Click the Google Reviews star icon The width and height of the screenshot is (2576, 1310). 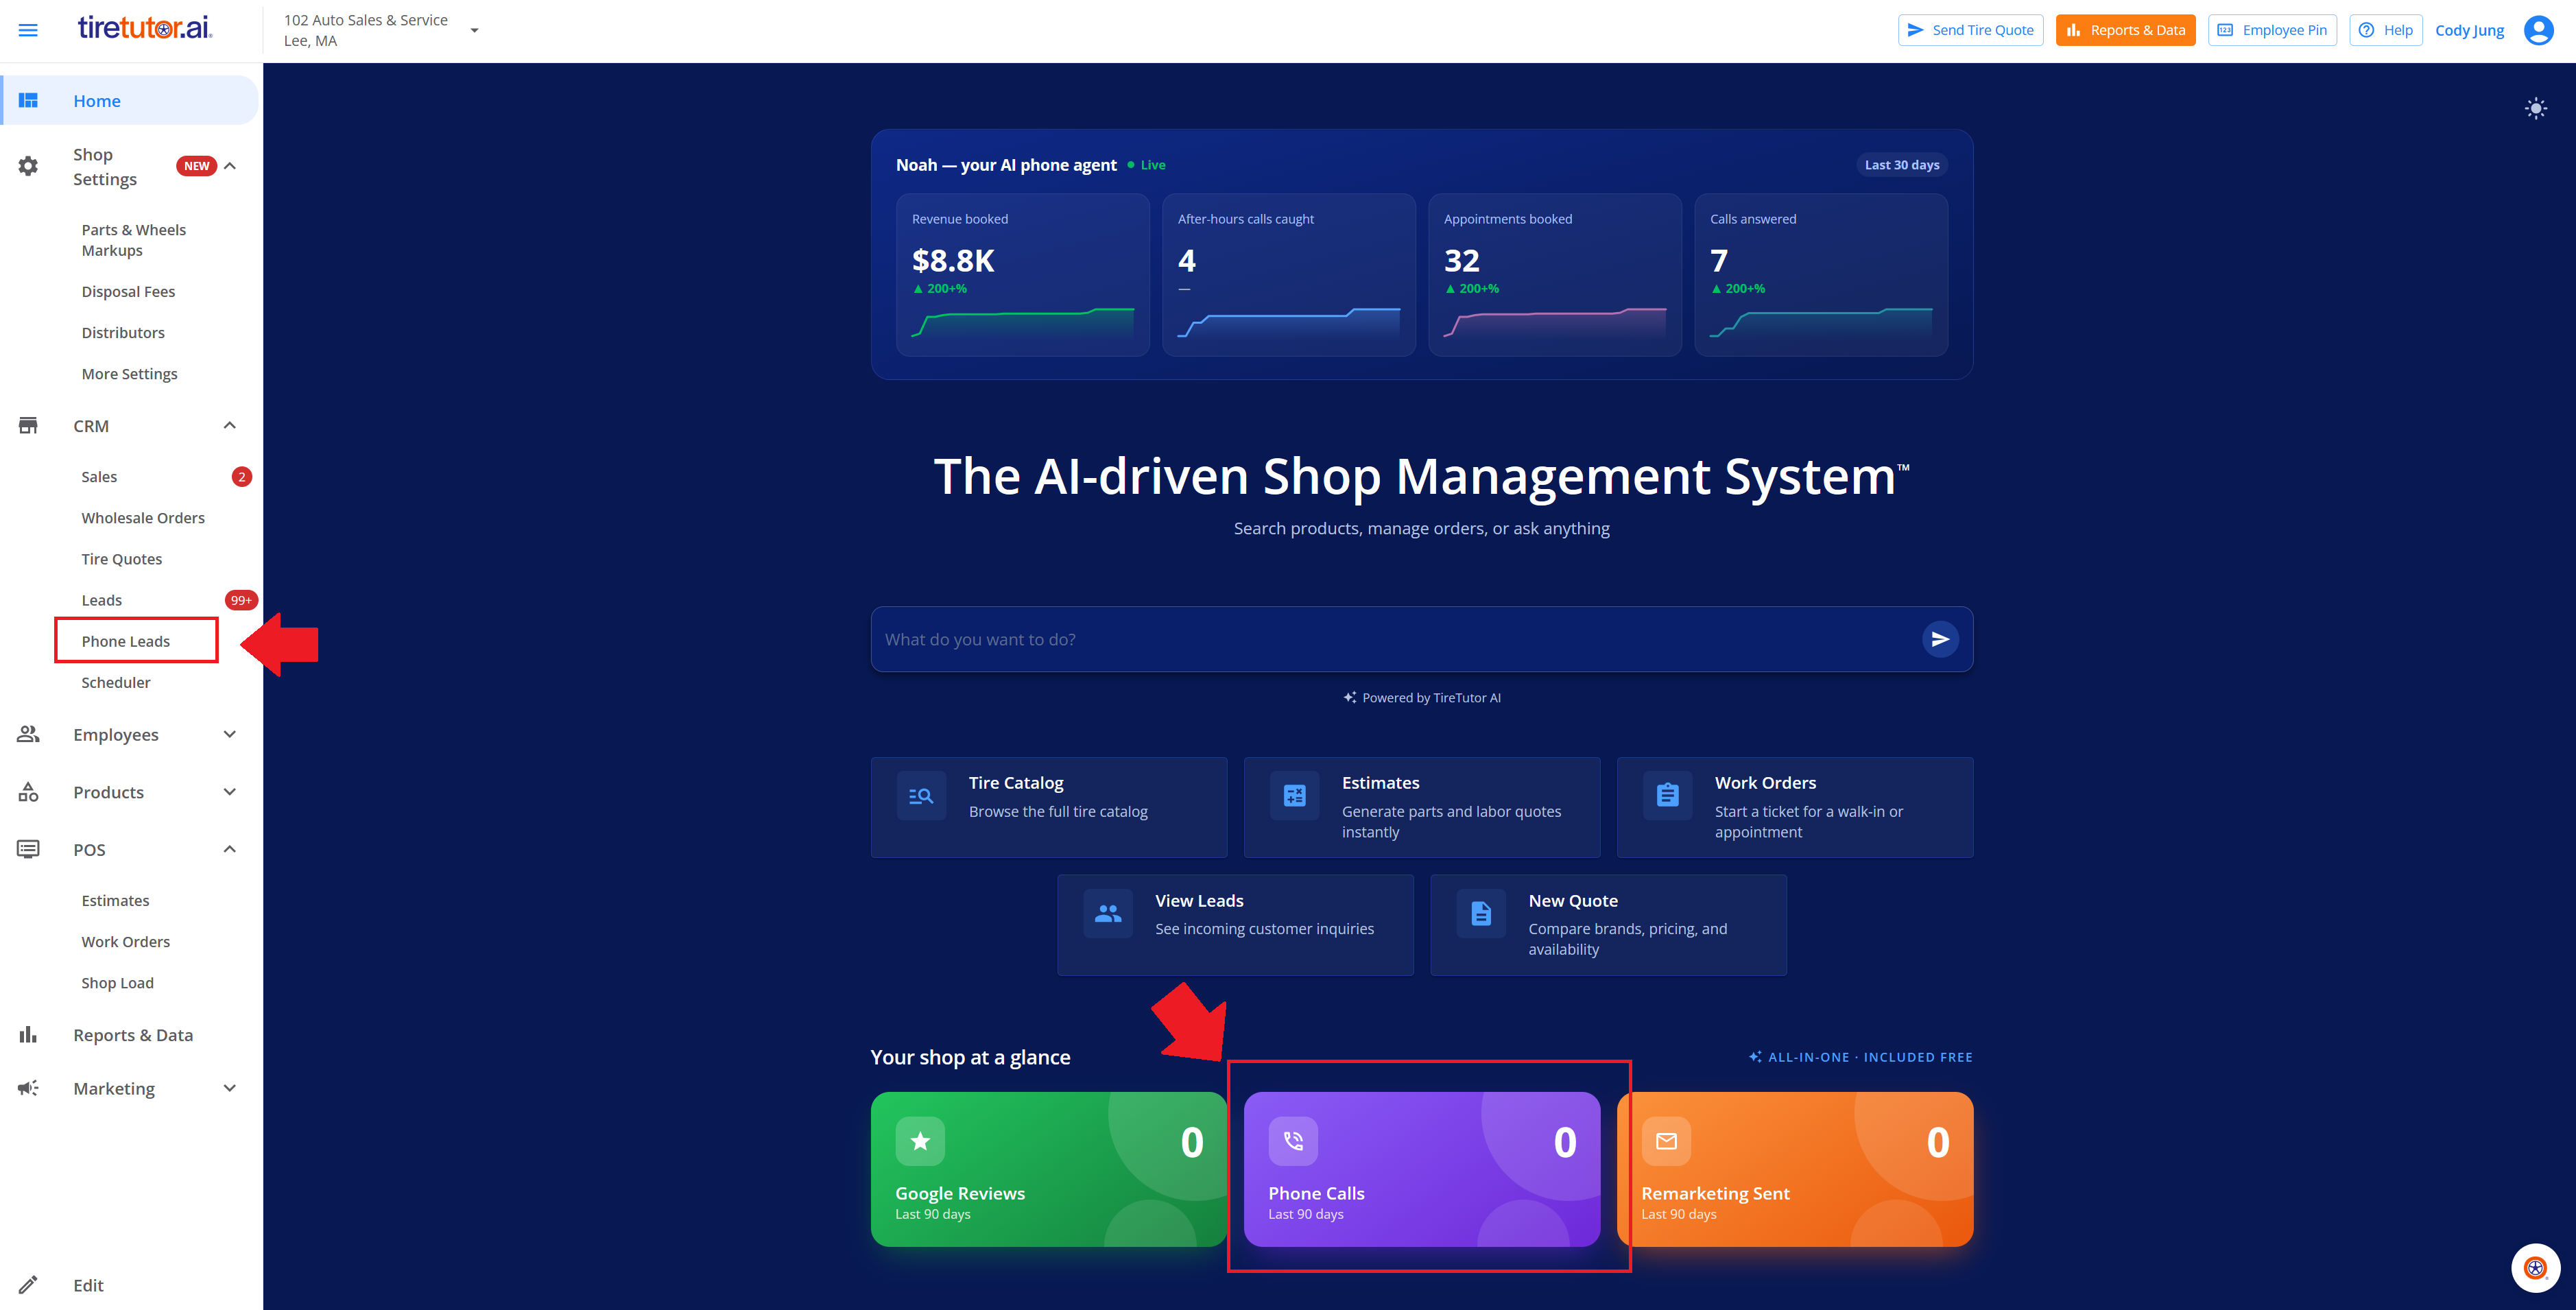coord(920,1141)
